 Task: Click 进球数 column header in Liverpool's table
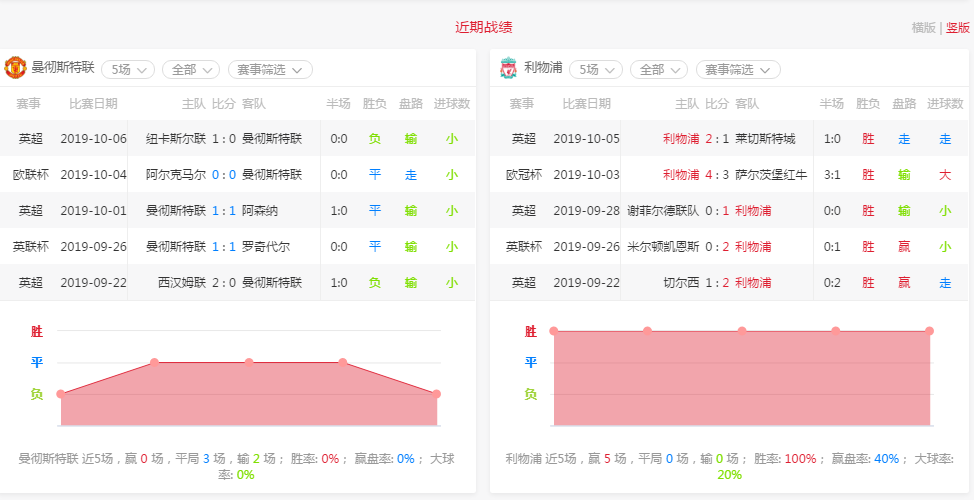[945, 104]
